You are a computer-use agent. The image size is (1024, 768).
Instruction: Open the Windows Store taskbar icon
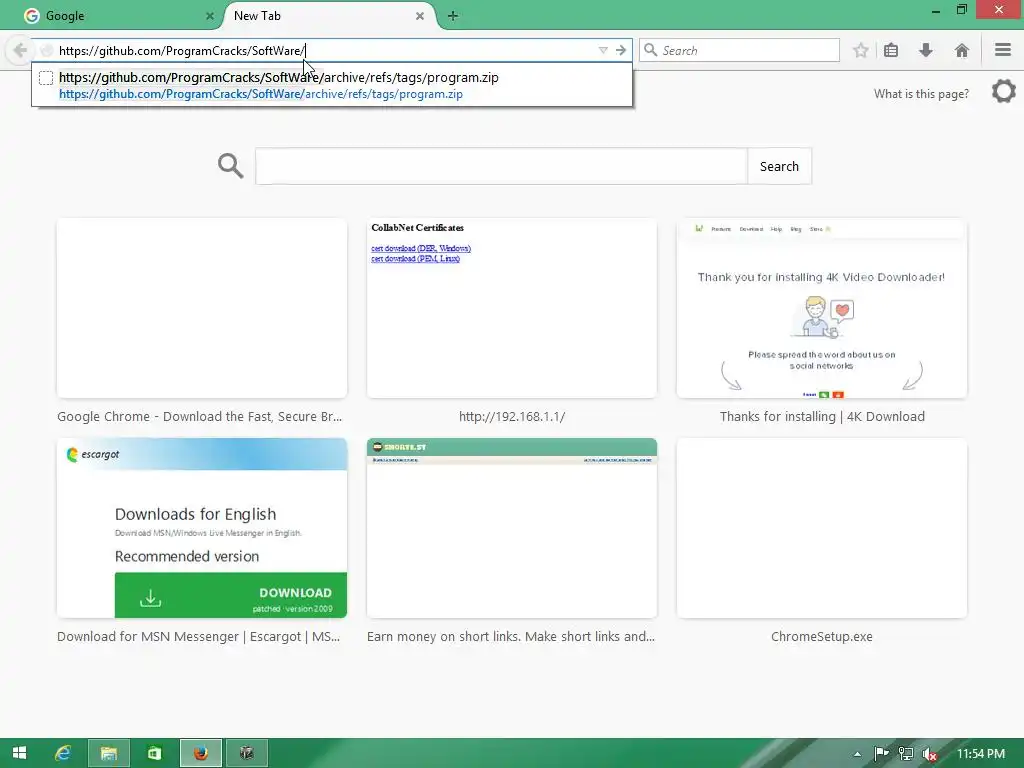pyautogui.click(x=155, y=753)
